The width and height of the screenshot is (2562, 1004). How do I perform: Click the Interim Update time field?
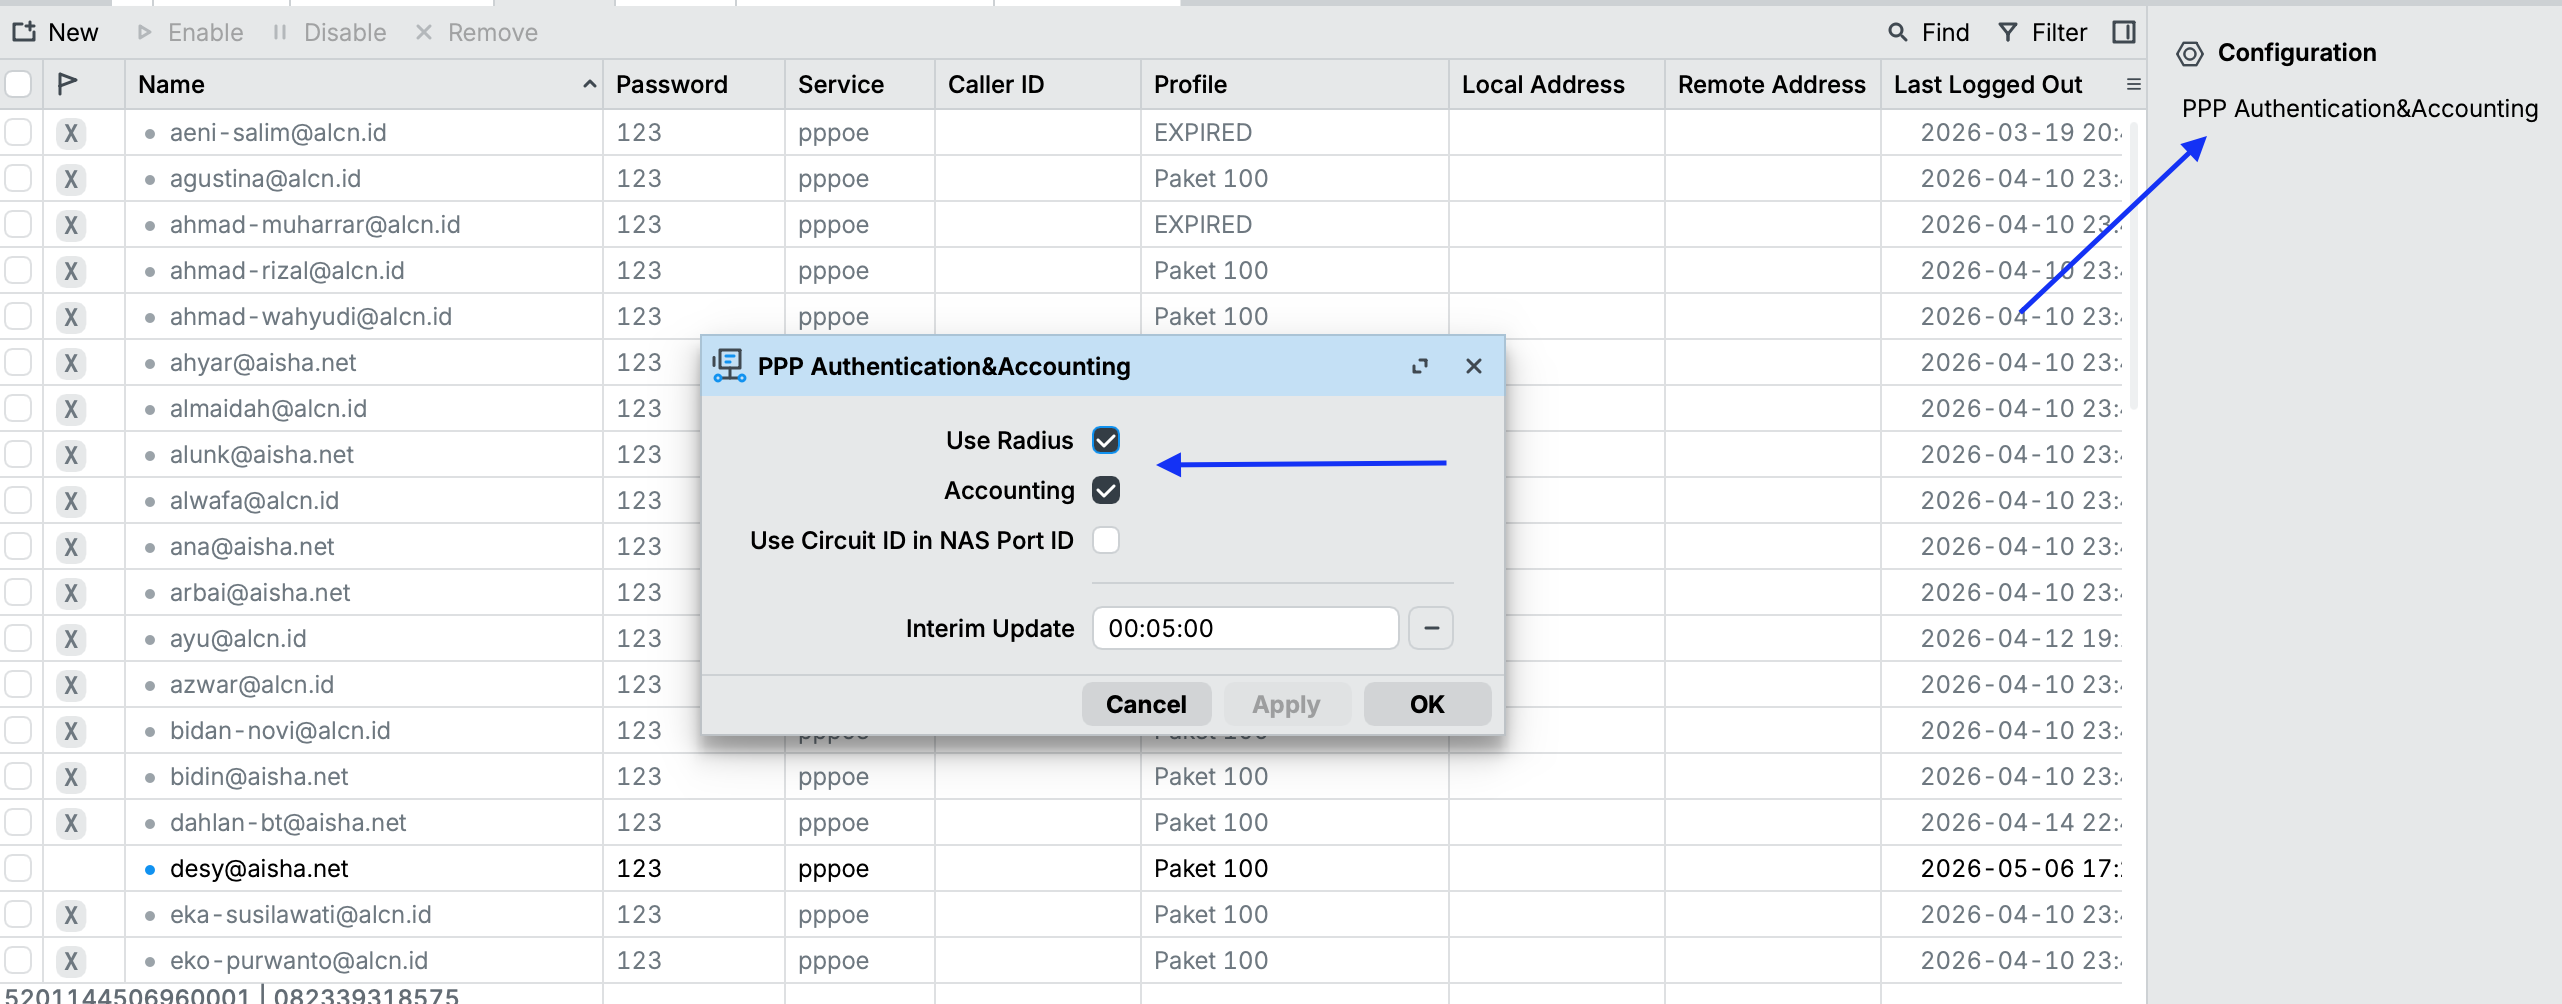pyautogui.click(x=1245, y=628)
